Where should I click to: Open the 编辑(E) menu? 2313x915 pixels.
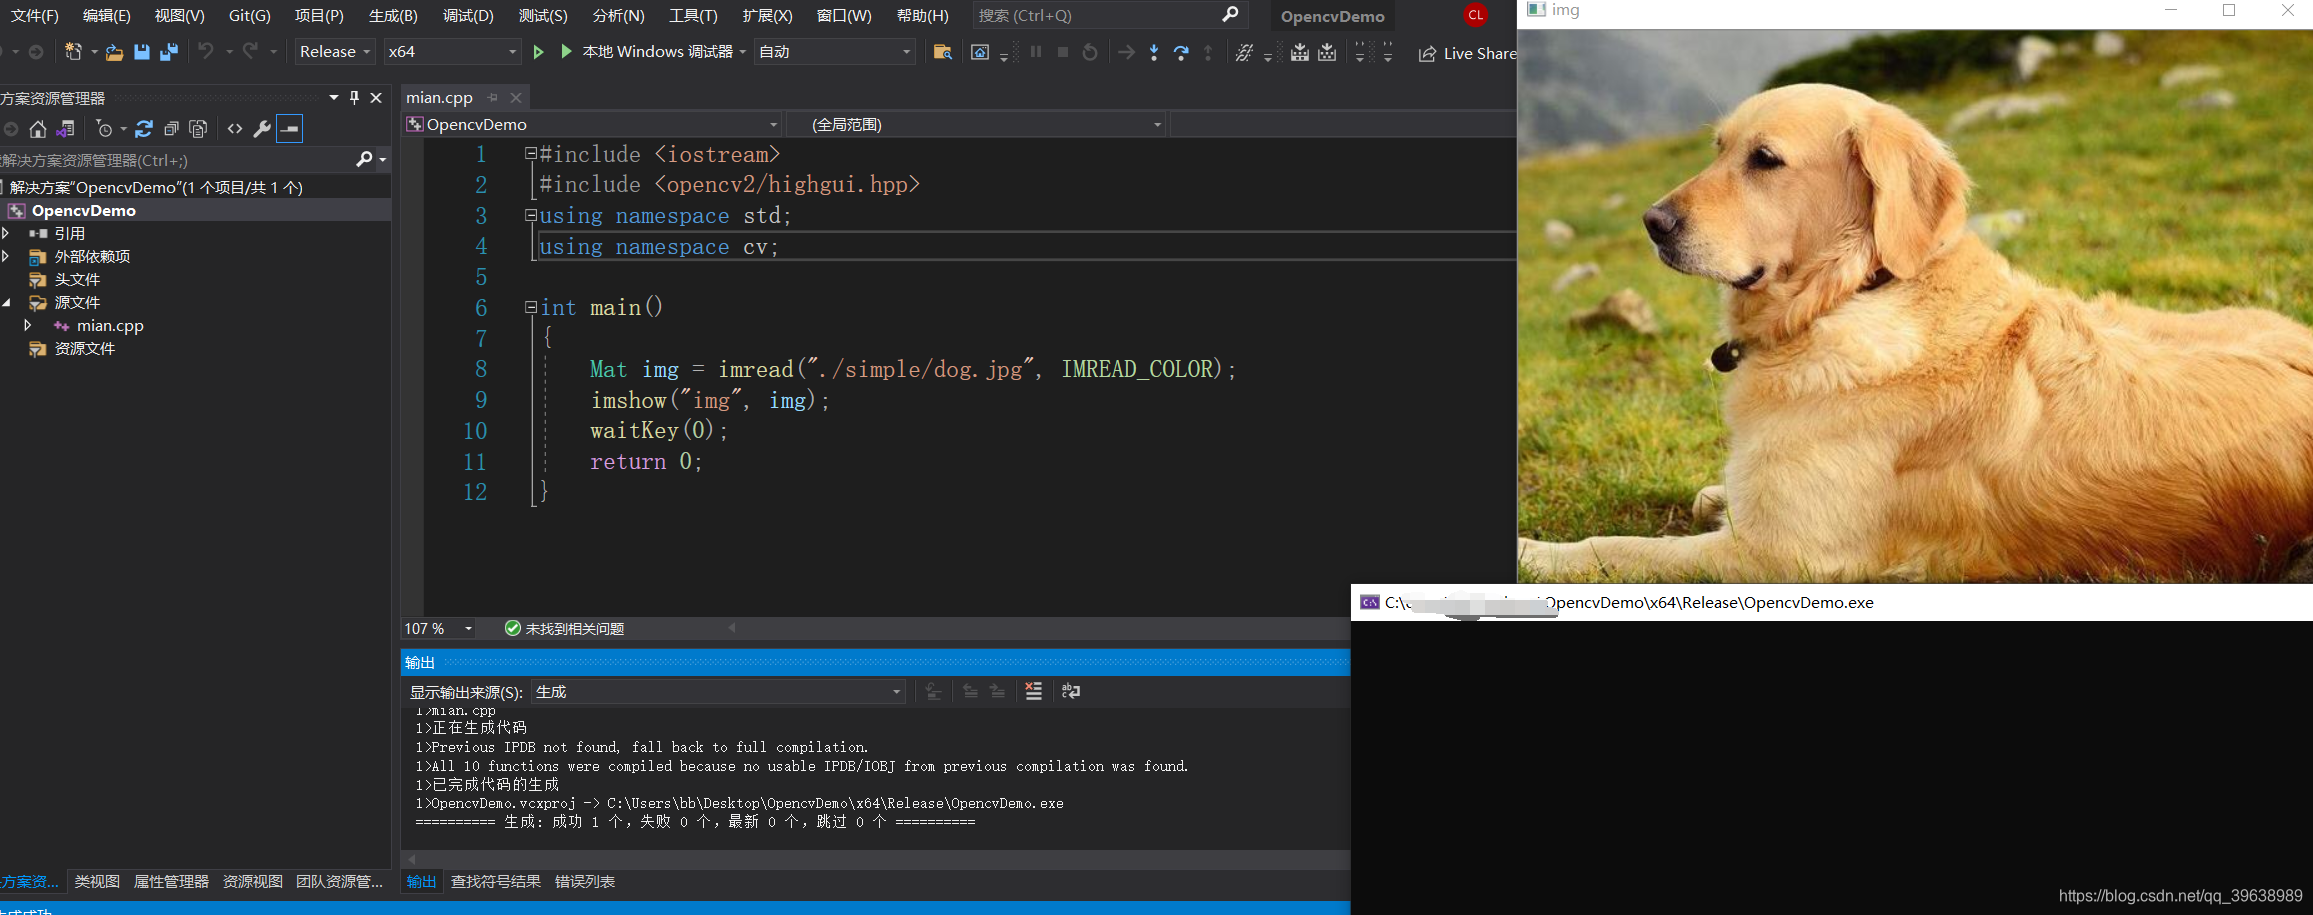[x=106, y=16]
